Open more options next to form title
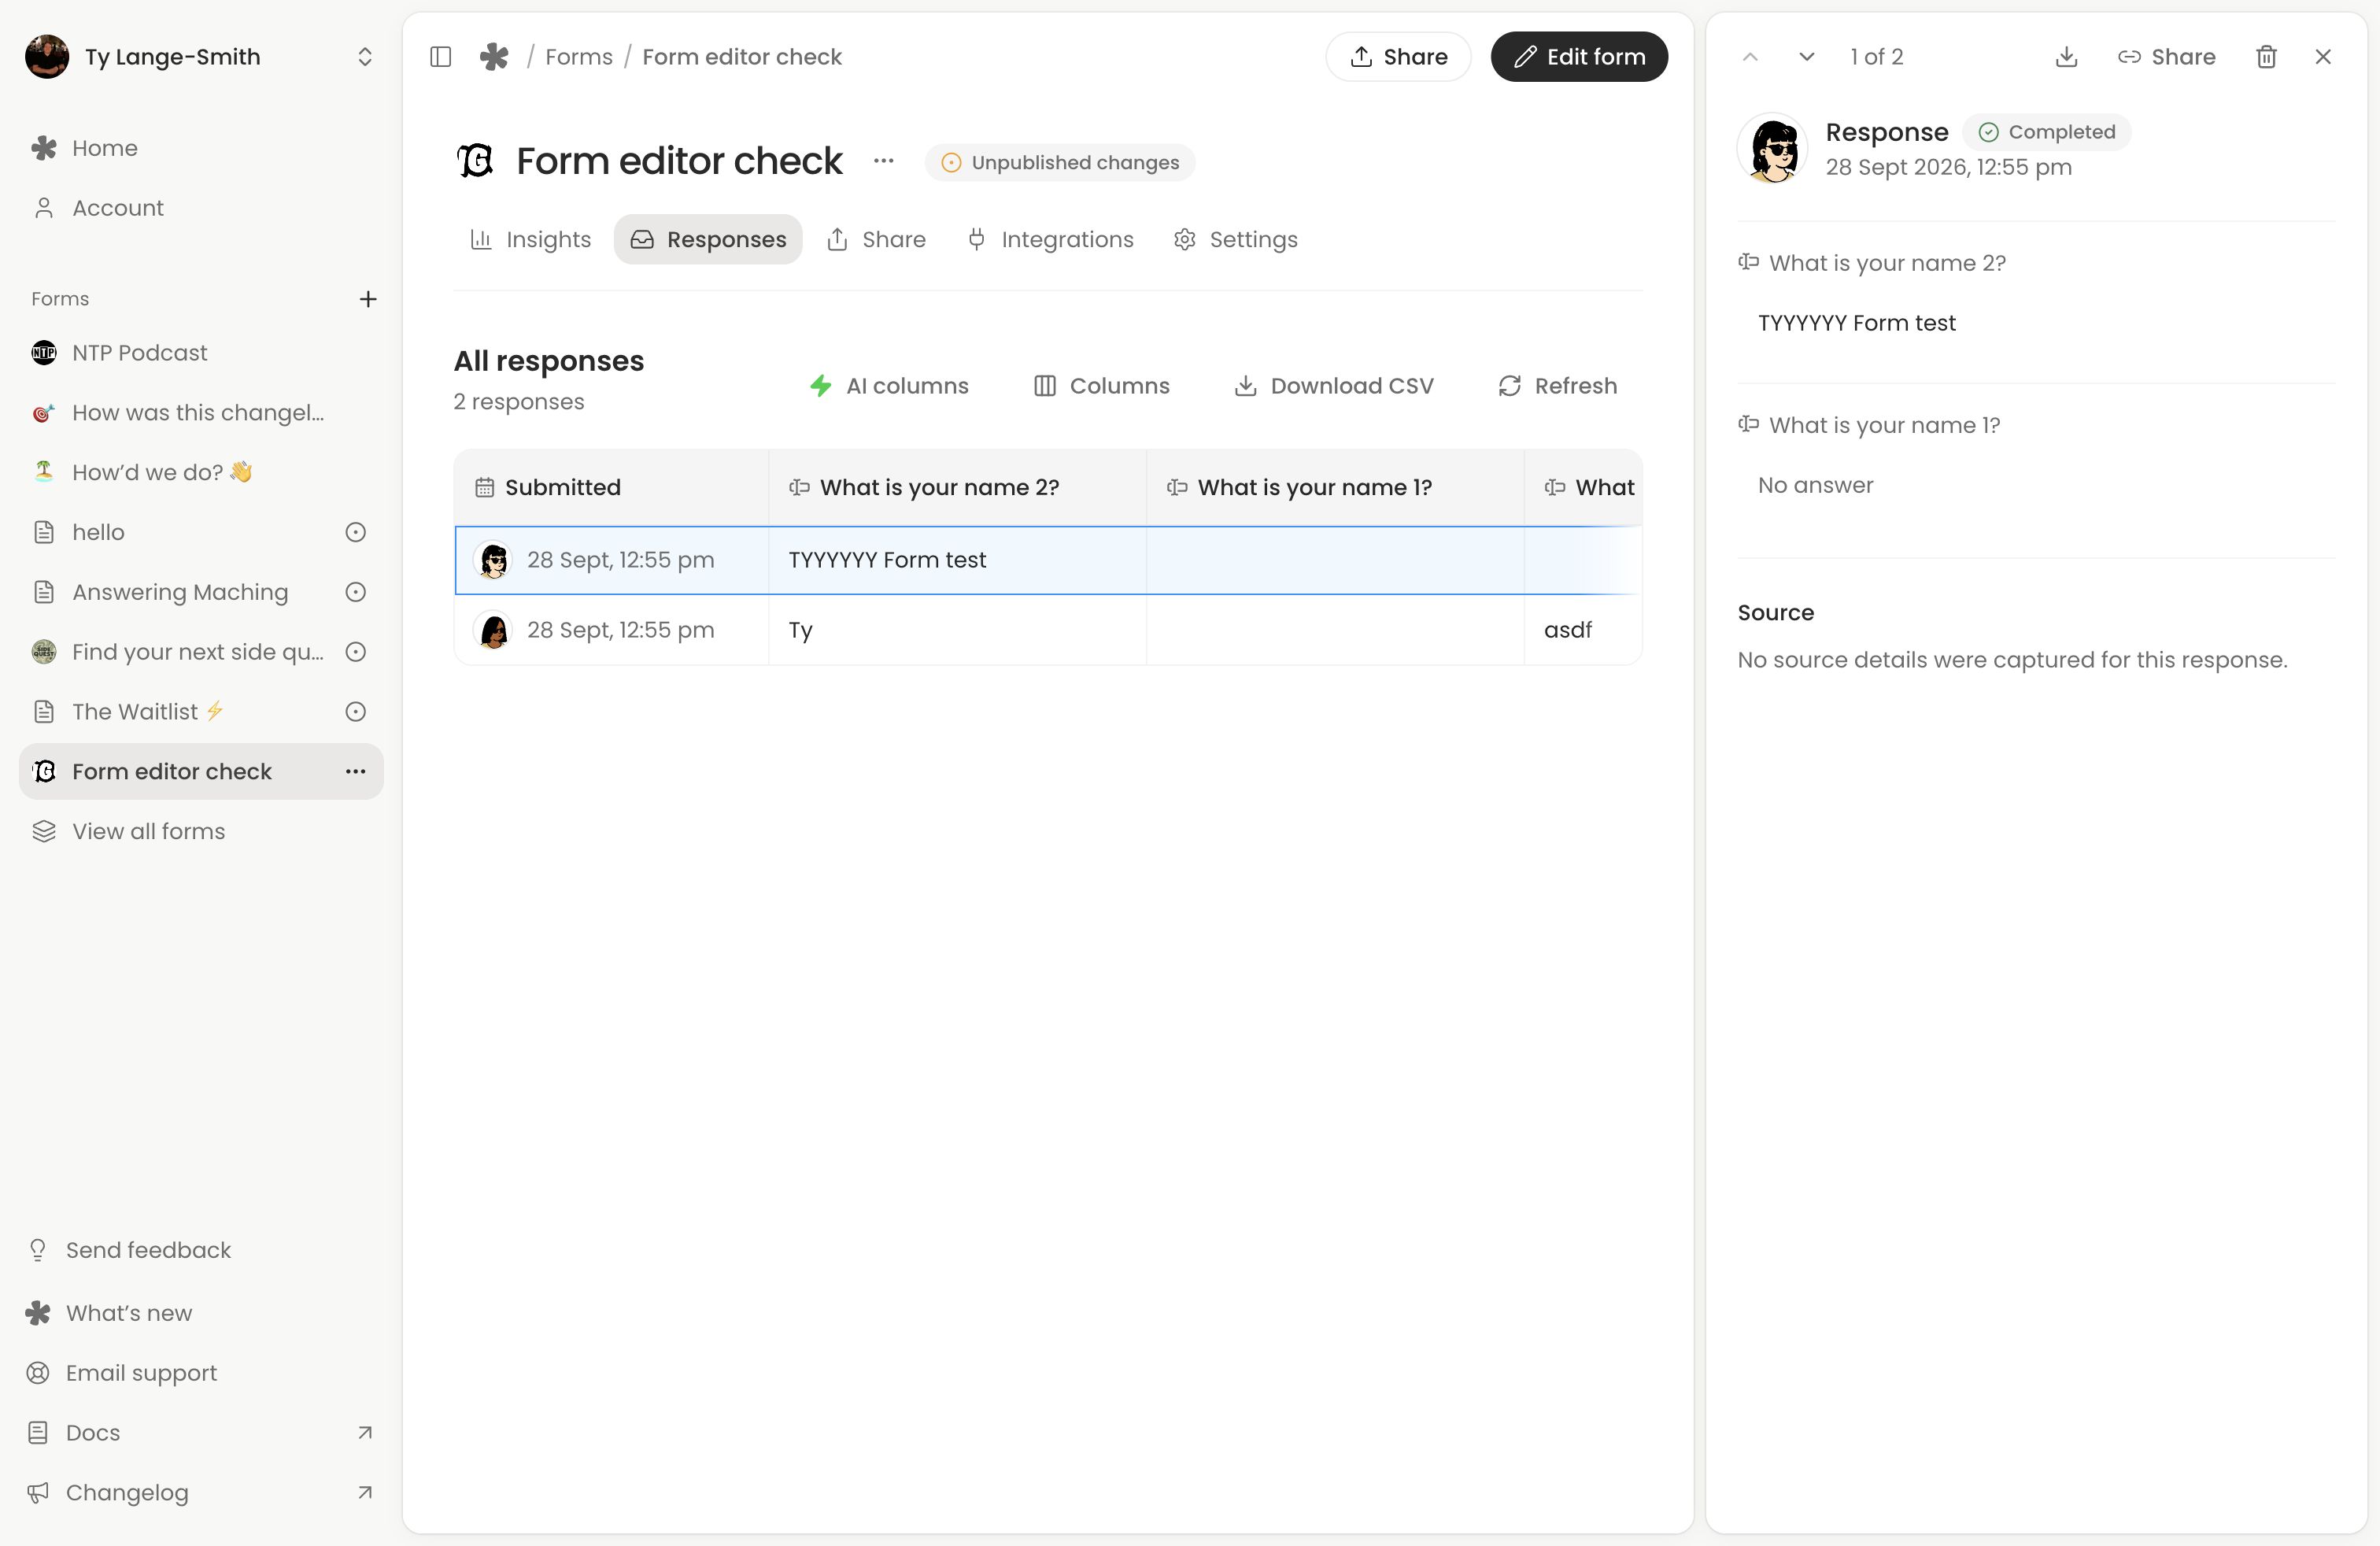2380x1546 pixels. (883, 161)
